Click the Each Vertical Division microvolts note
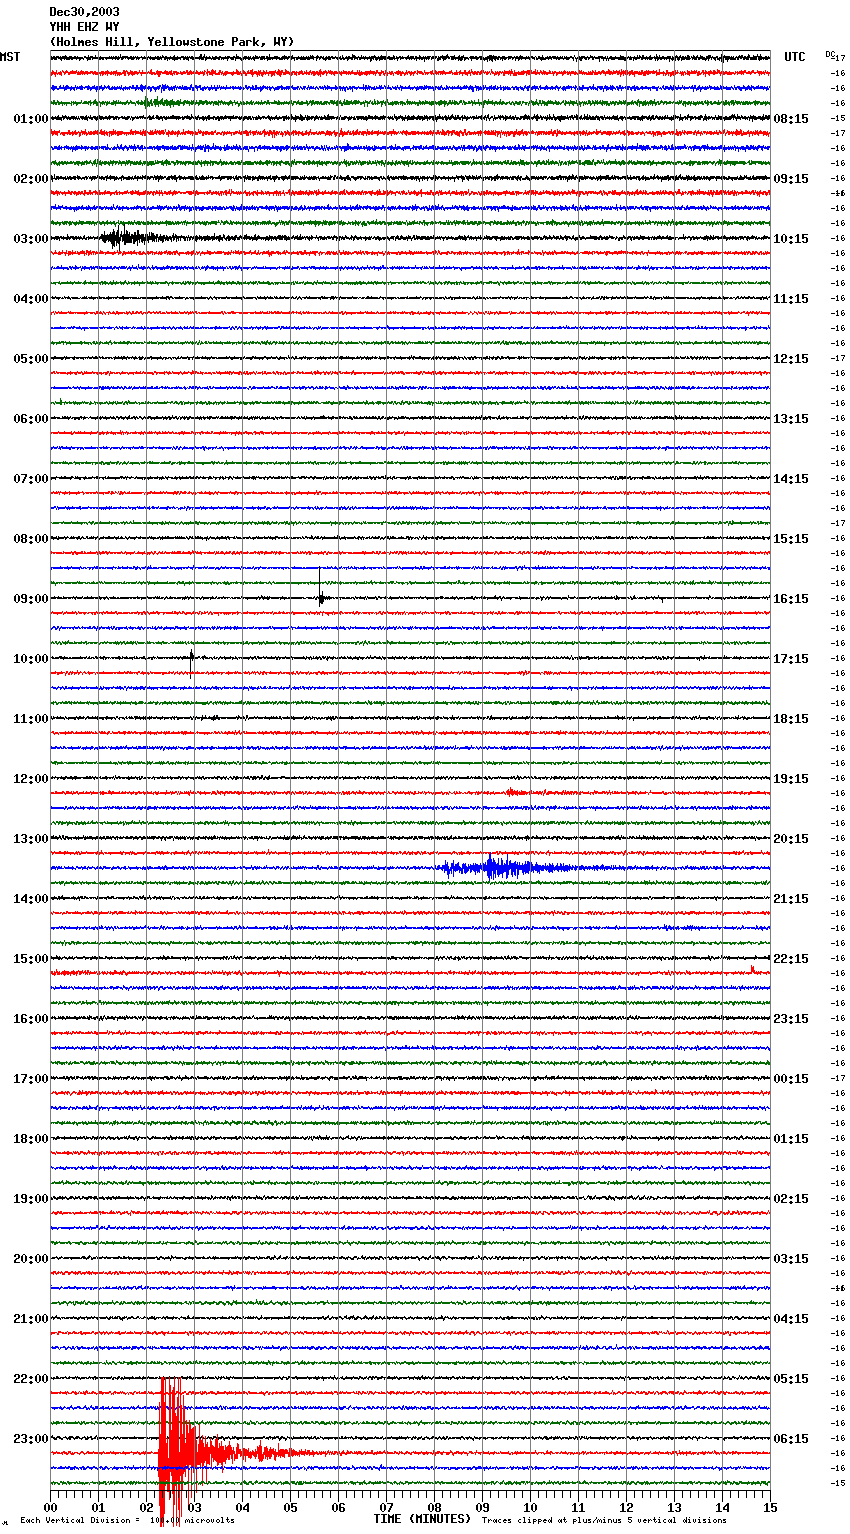850x1534 pixels. click(x=127, y=1520)
